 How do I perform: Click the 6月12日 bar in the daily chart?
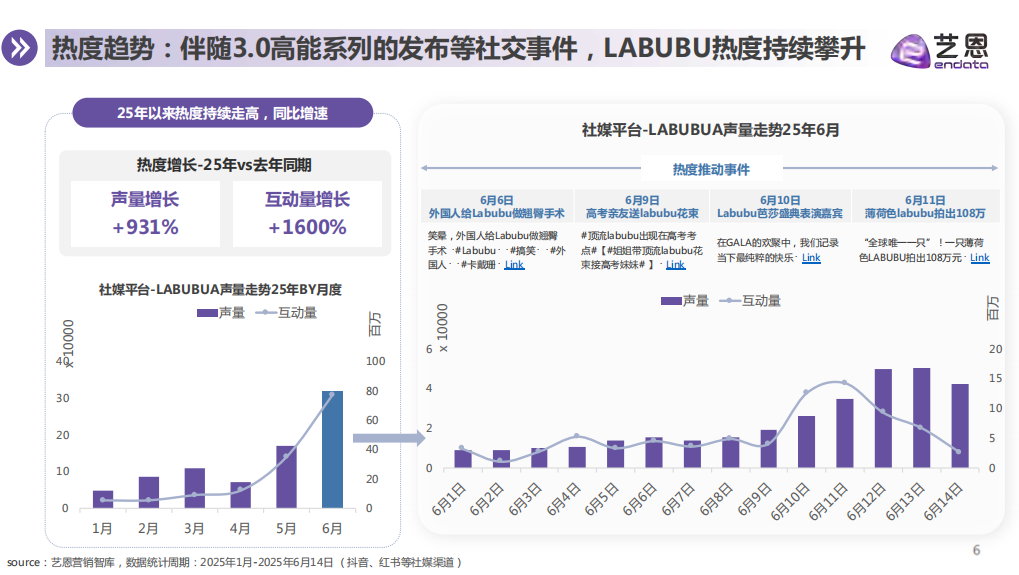883,418
